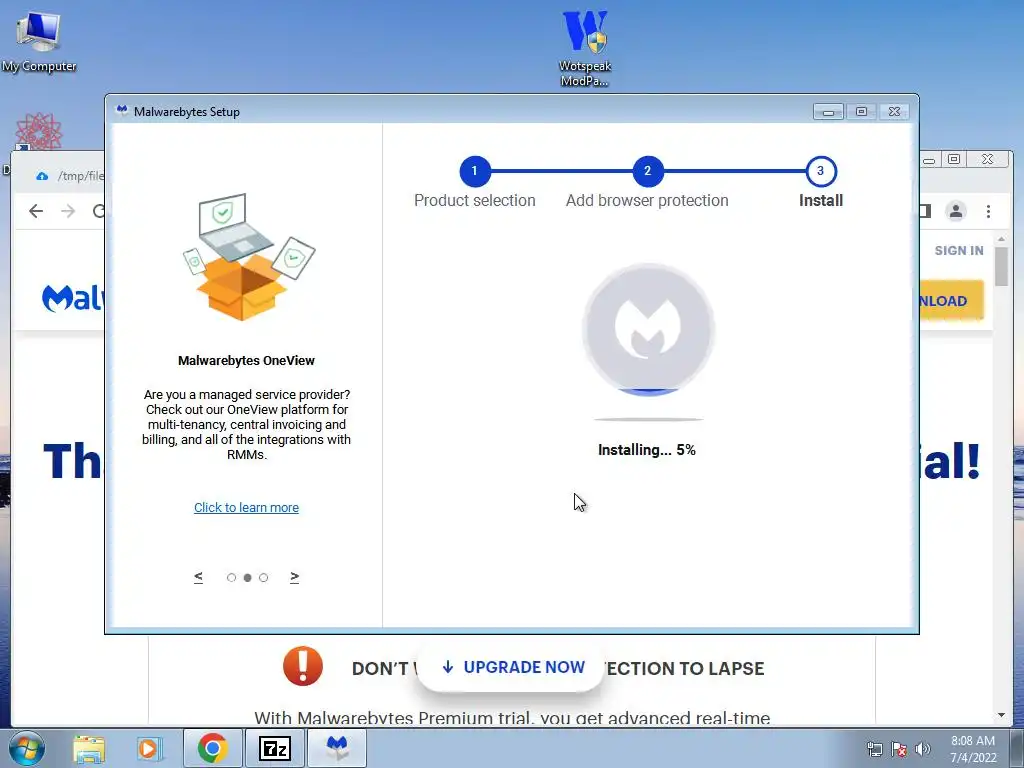The width and height of the screenshot is (1024, 768).
Task: Open File Explorer taskbar icon
Action: [89, 748]
